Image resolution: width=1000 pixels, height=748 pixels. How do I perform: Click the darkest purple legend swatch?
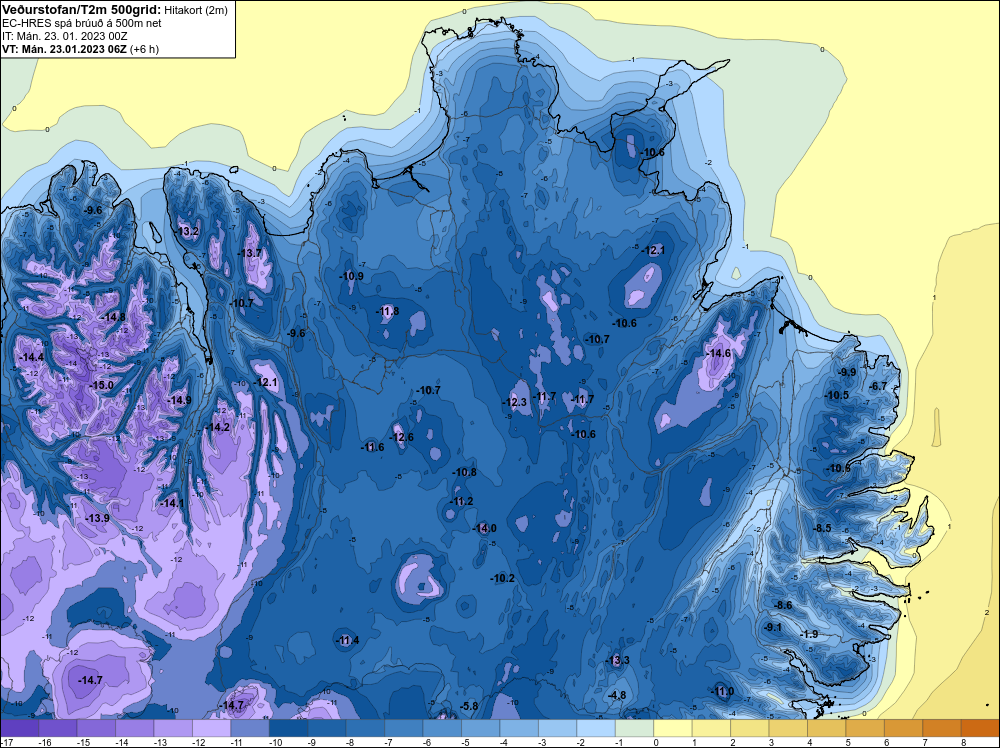coord(19,728)
